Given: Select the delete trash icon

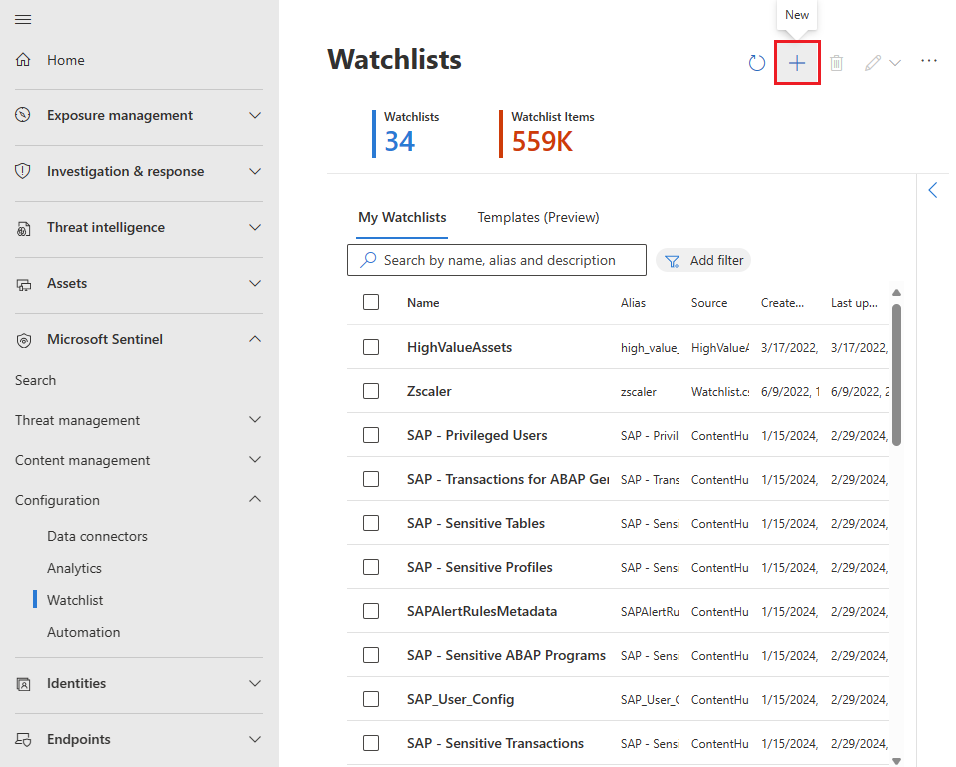Looking at the screenshot, I should point(837,62).
